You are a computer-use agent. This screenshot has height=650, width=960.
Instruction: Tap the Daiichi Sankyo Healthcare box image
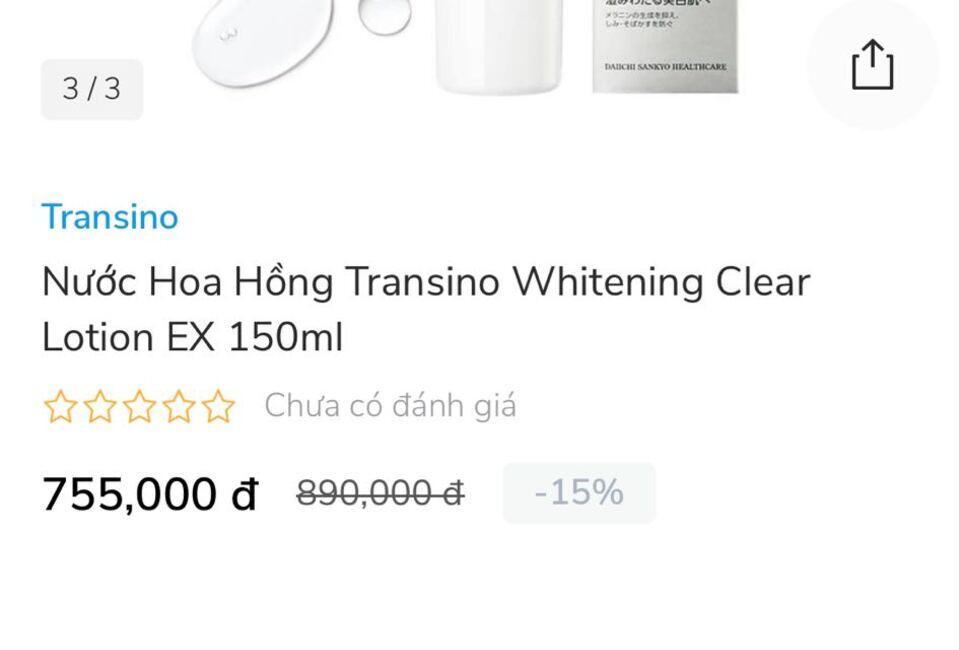click(665, 46)
